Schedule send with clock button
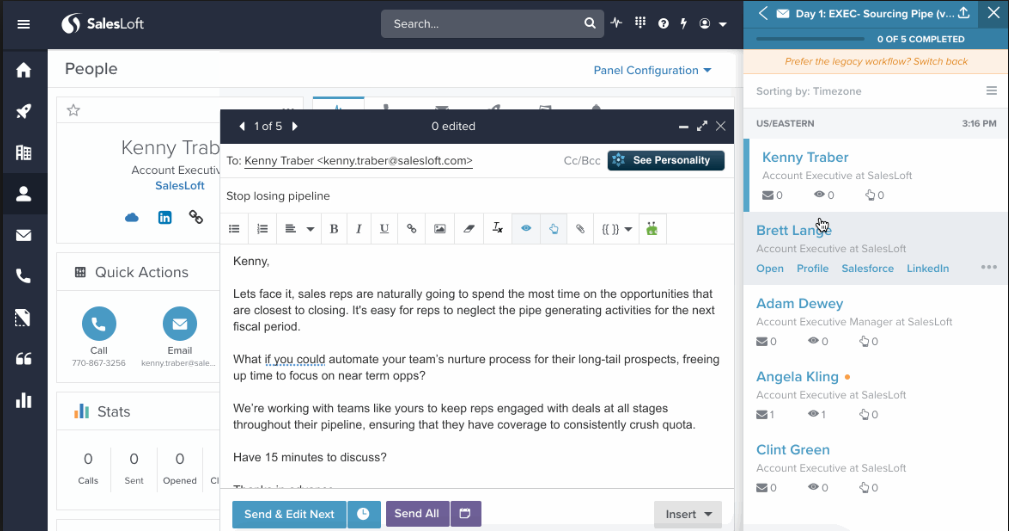Screen dimensions: 1009x531 [x=364, y=514]
